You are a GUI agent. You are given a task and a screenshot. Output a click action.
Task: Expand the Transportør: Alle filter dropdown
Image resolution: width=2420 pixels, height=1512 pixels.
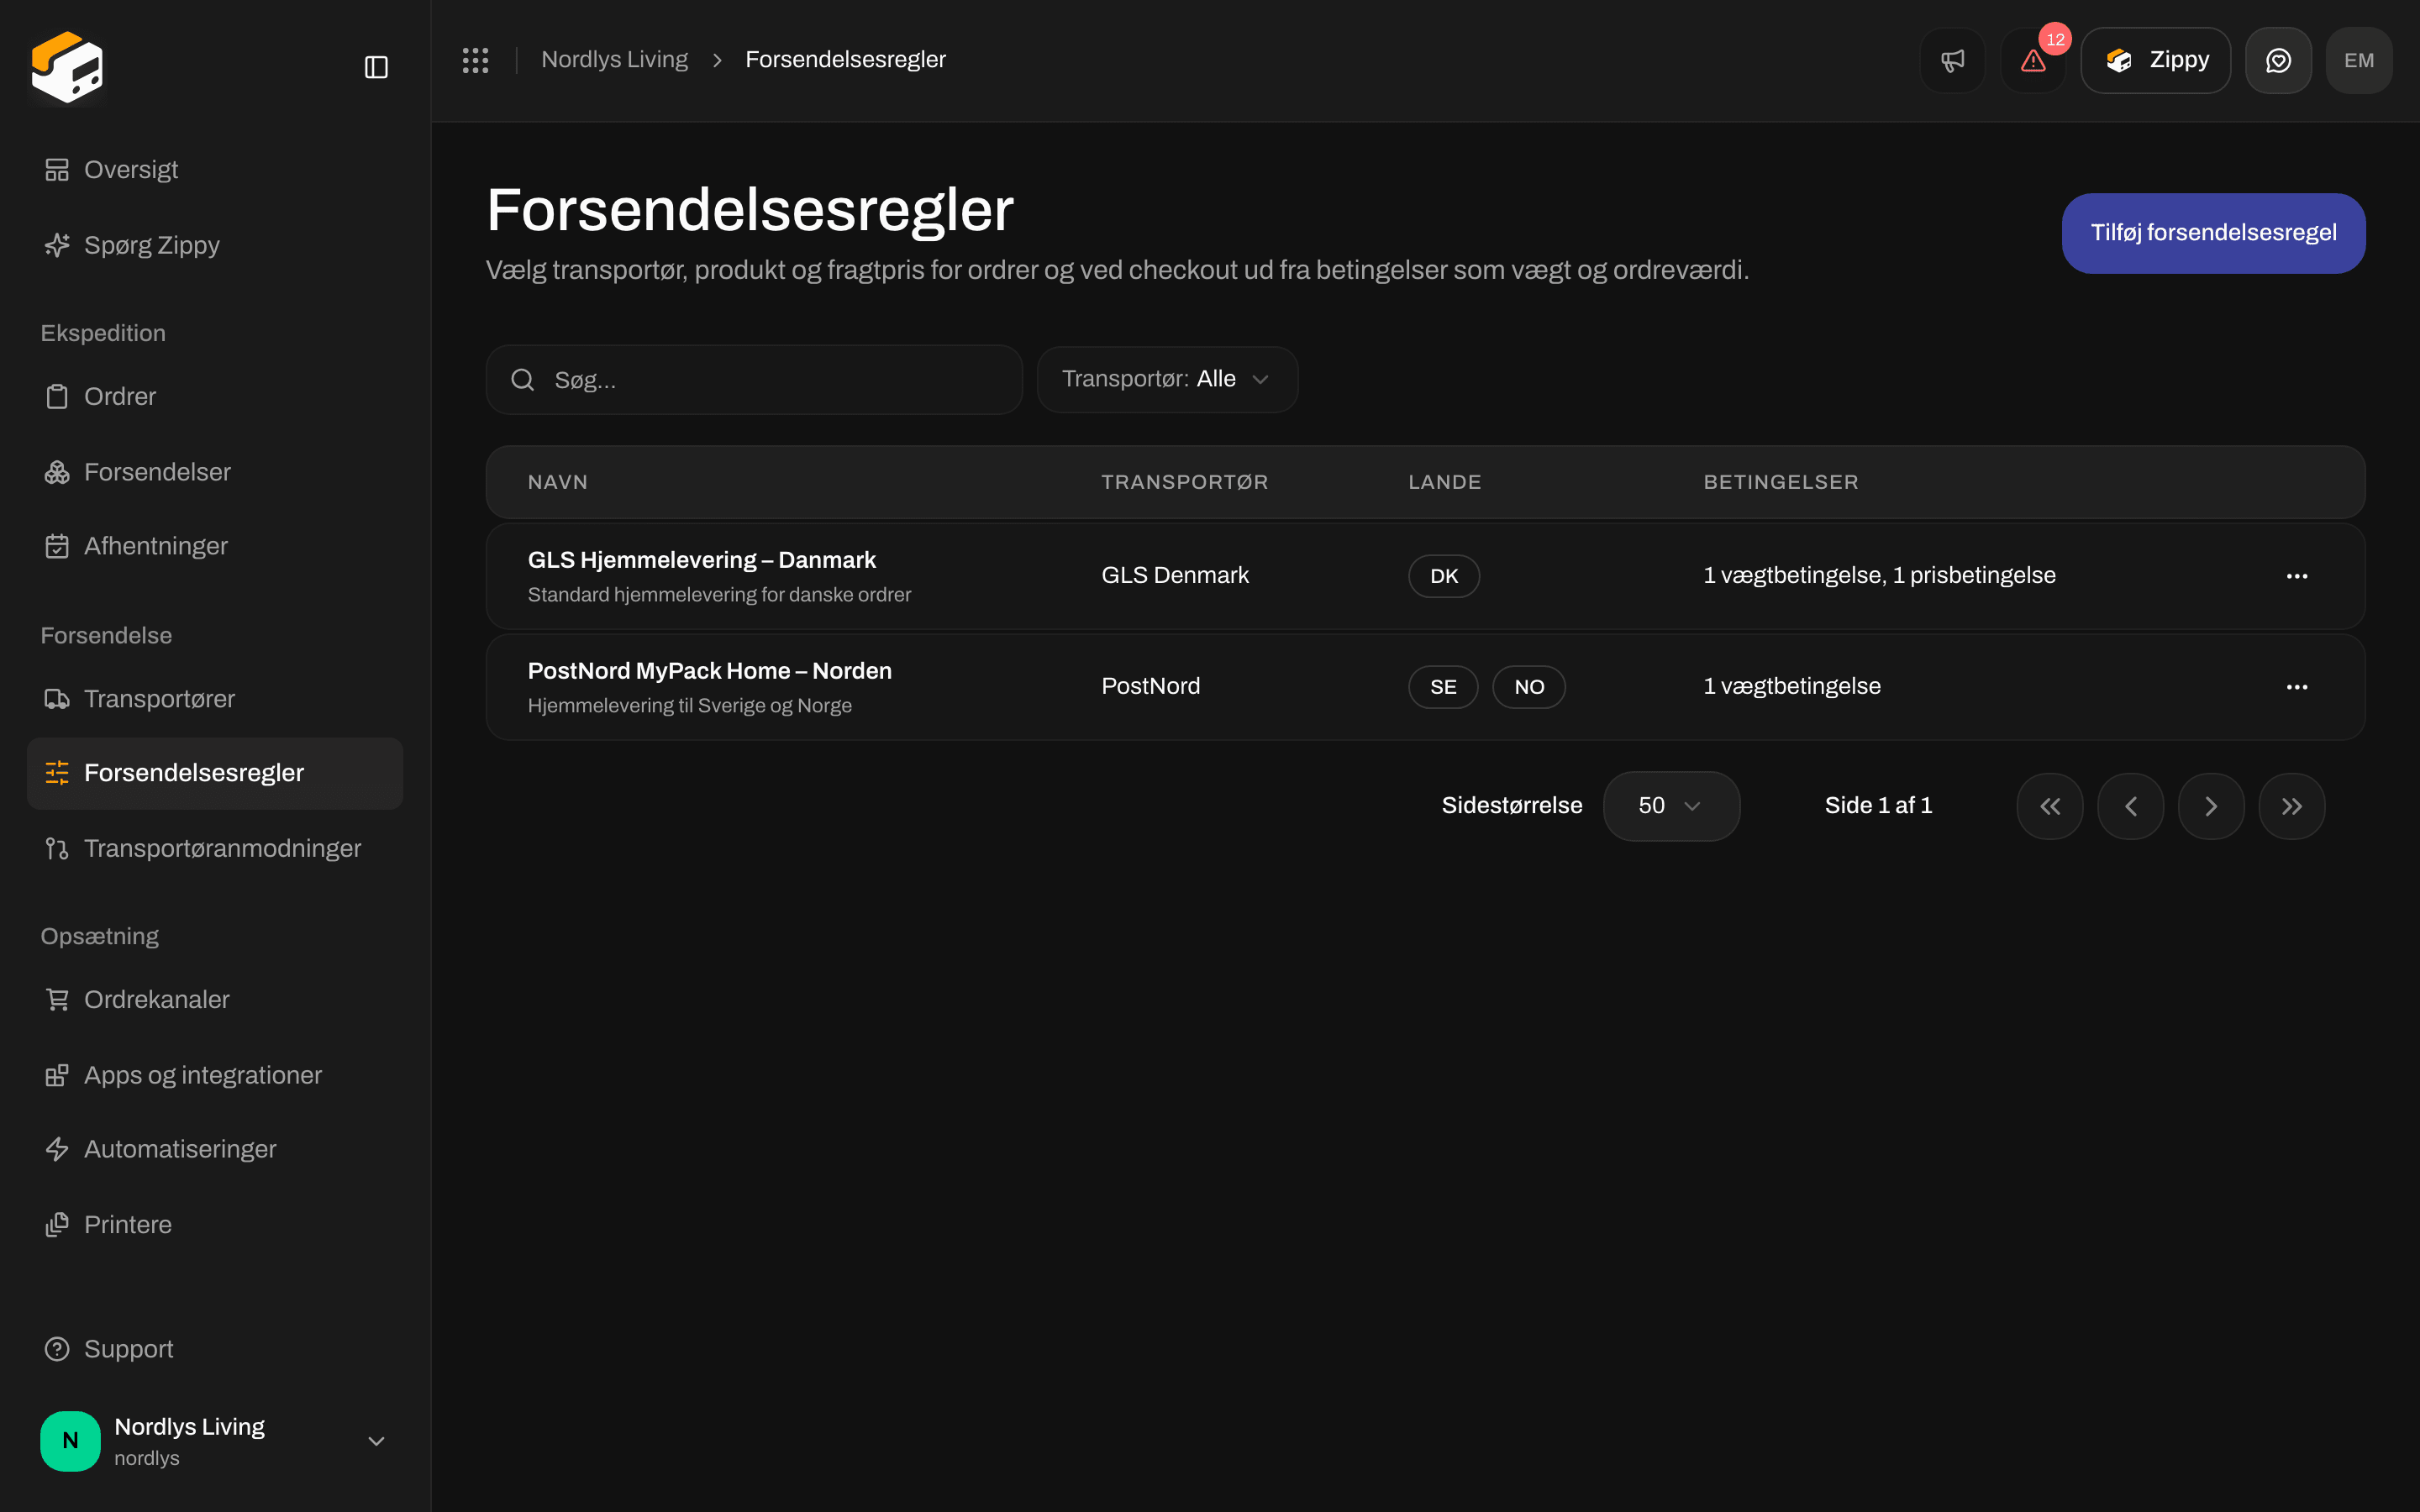(x=1167, y=379)
